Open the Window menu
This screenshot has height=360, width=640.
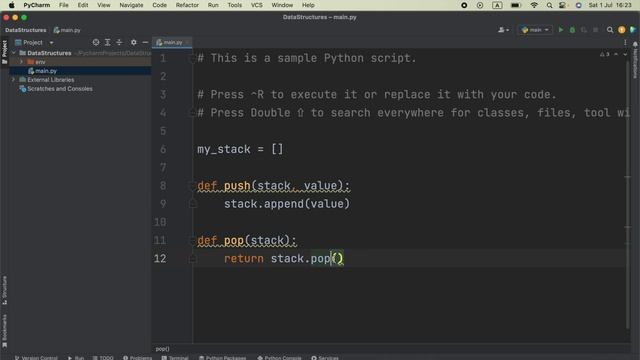coord(282,5)
